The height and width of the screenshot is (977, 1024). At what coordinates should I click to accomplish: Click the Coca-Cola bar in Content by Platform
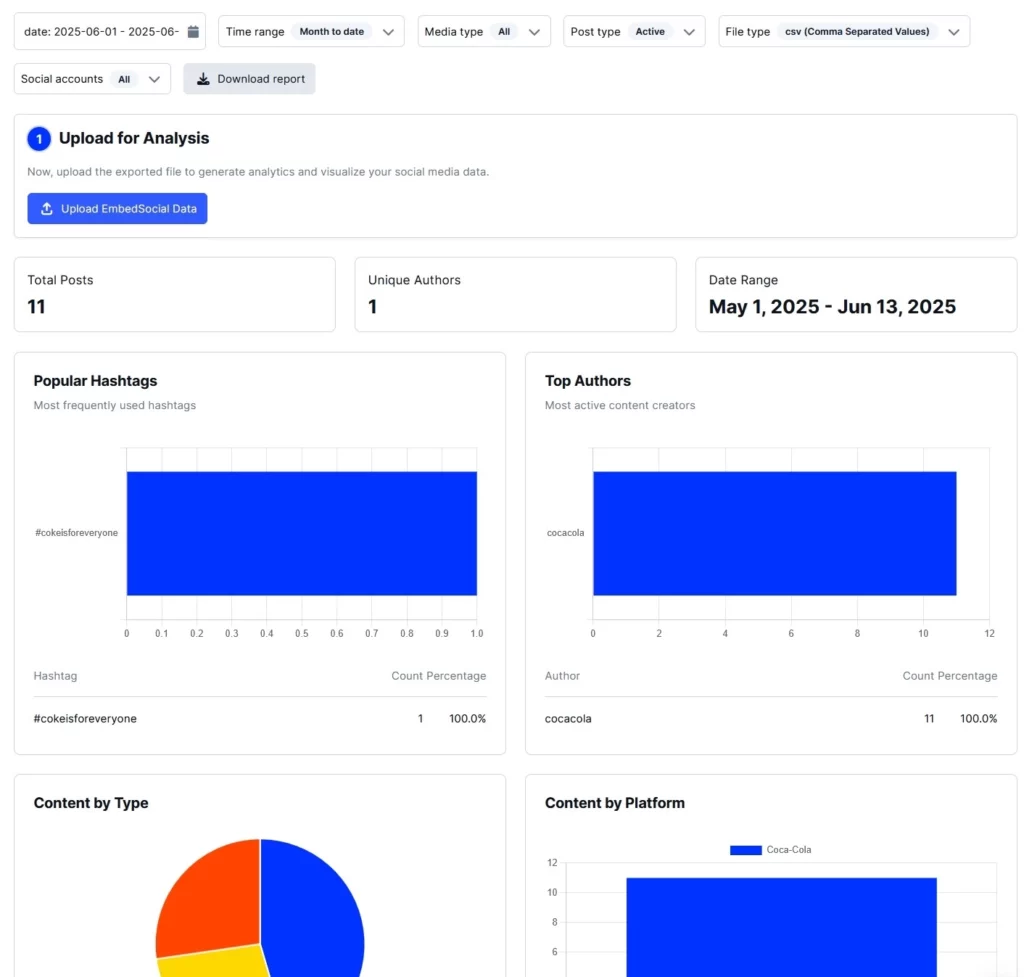coord(782,927)
